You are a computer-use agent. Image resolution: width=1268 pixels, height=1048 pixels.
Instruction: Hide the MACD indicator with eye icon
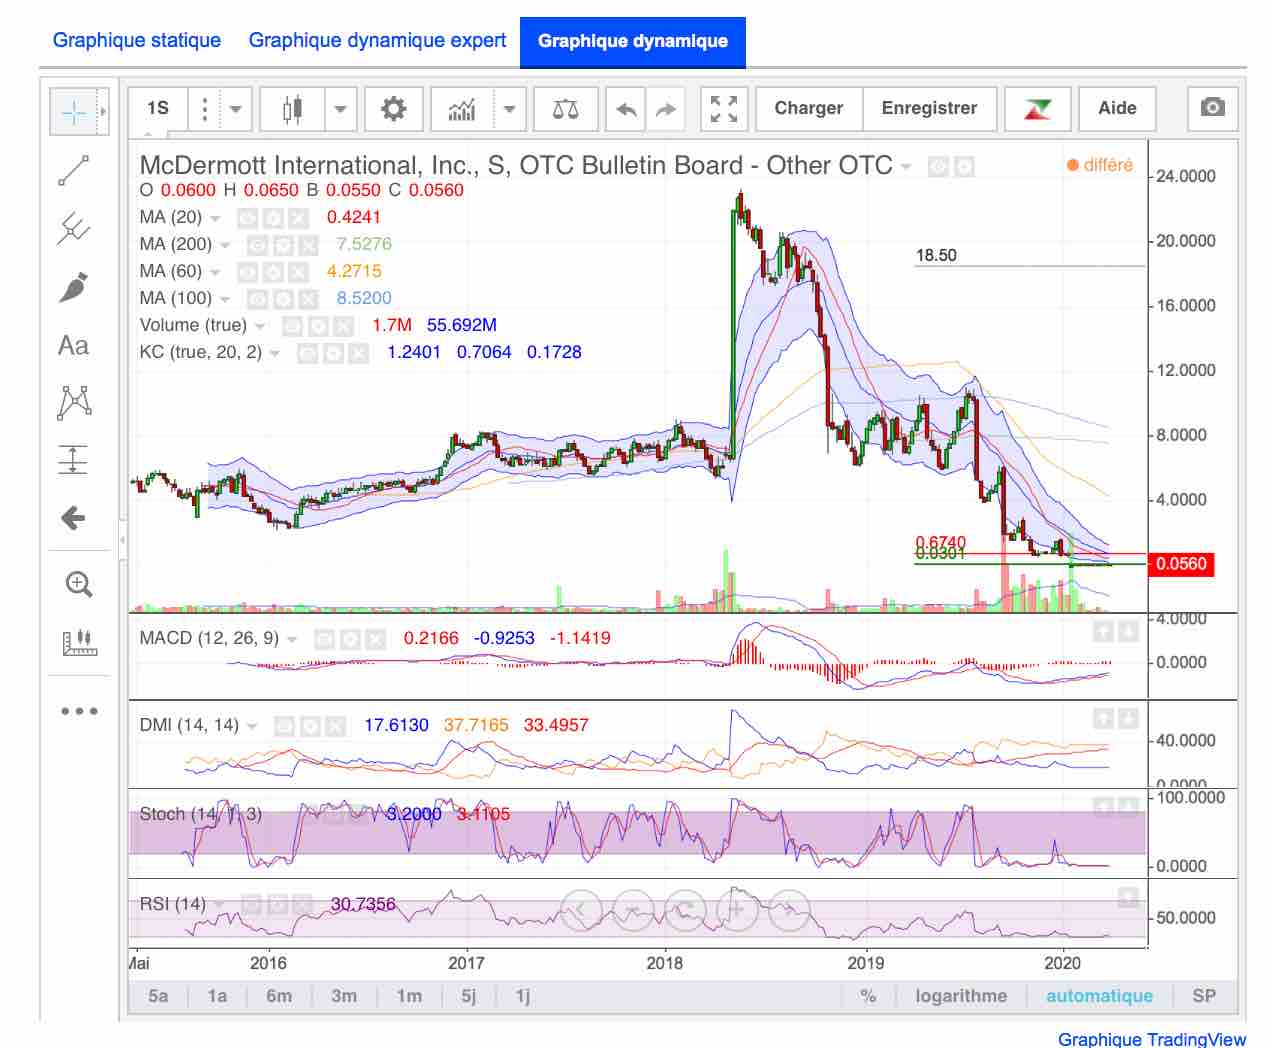tap(325, 638)
